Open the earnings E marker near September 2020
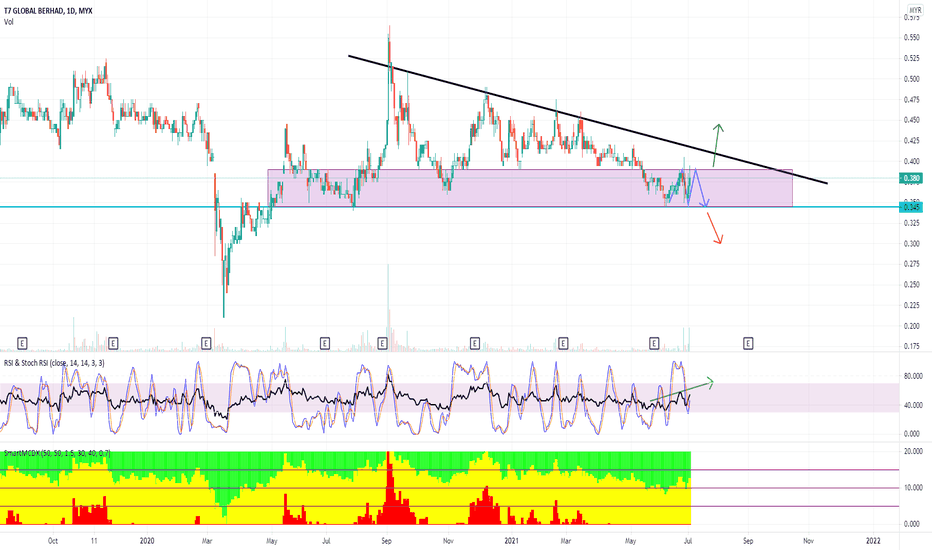 click(382, 343)
